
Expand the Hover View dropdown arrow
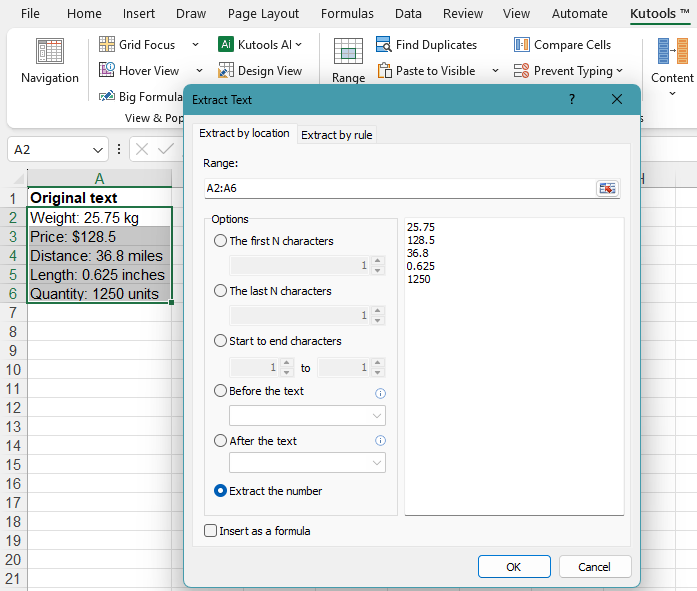(200, 70)
